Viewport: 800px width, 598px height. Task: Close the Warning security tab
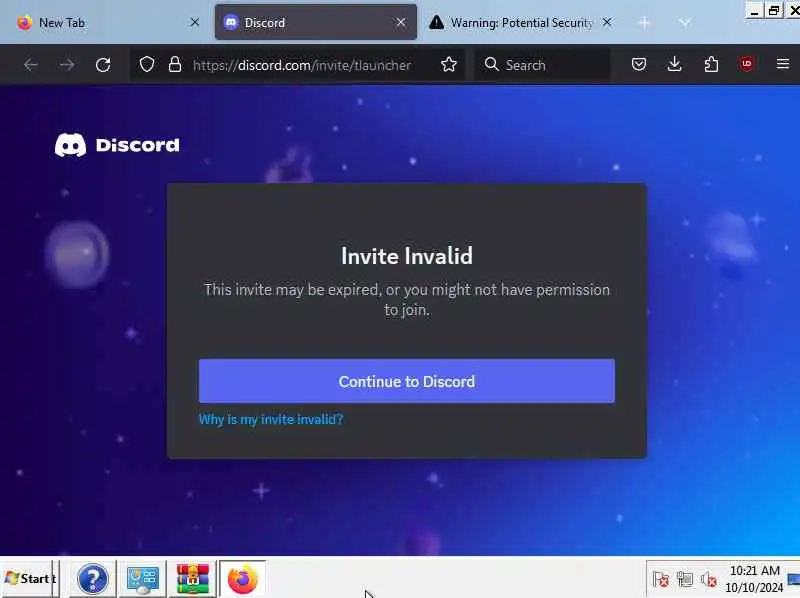point(607,22)
